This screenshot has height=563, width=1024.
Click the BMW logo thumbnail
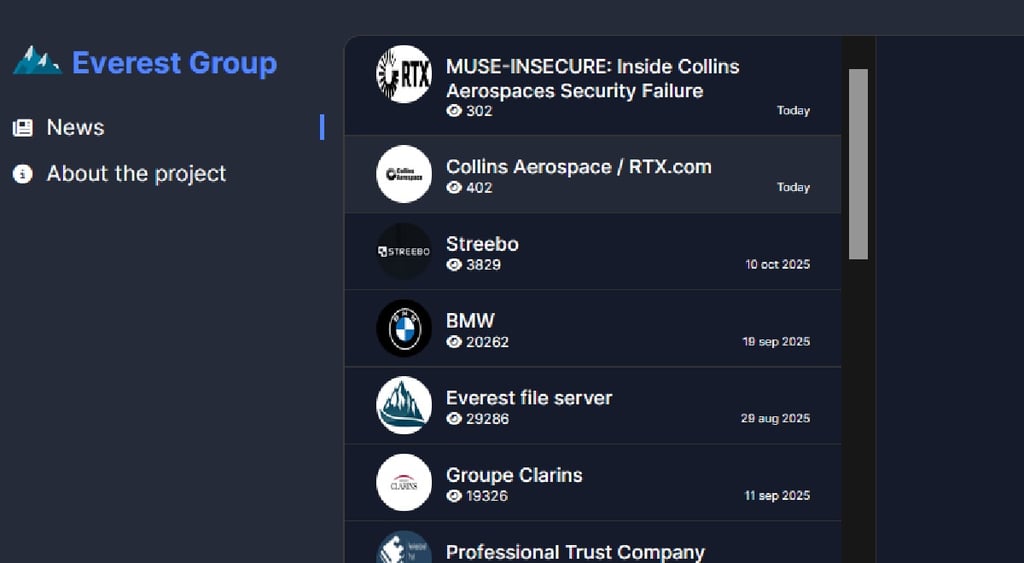pos(404,328)
